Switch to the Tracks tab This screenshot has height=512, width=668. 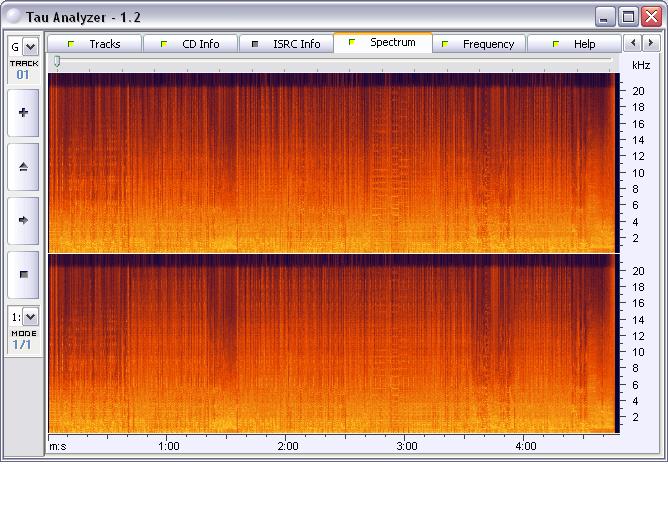(x=94, y=44)
